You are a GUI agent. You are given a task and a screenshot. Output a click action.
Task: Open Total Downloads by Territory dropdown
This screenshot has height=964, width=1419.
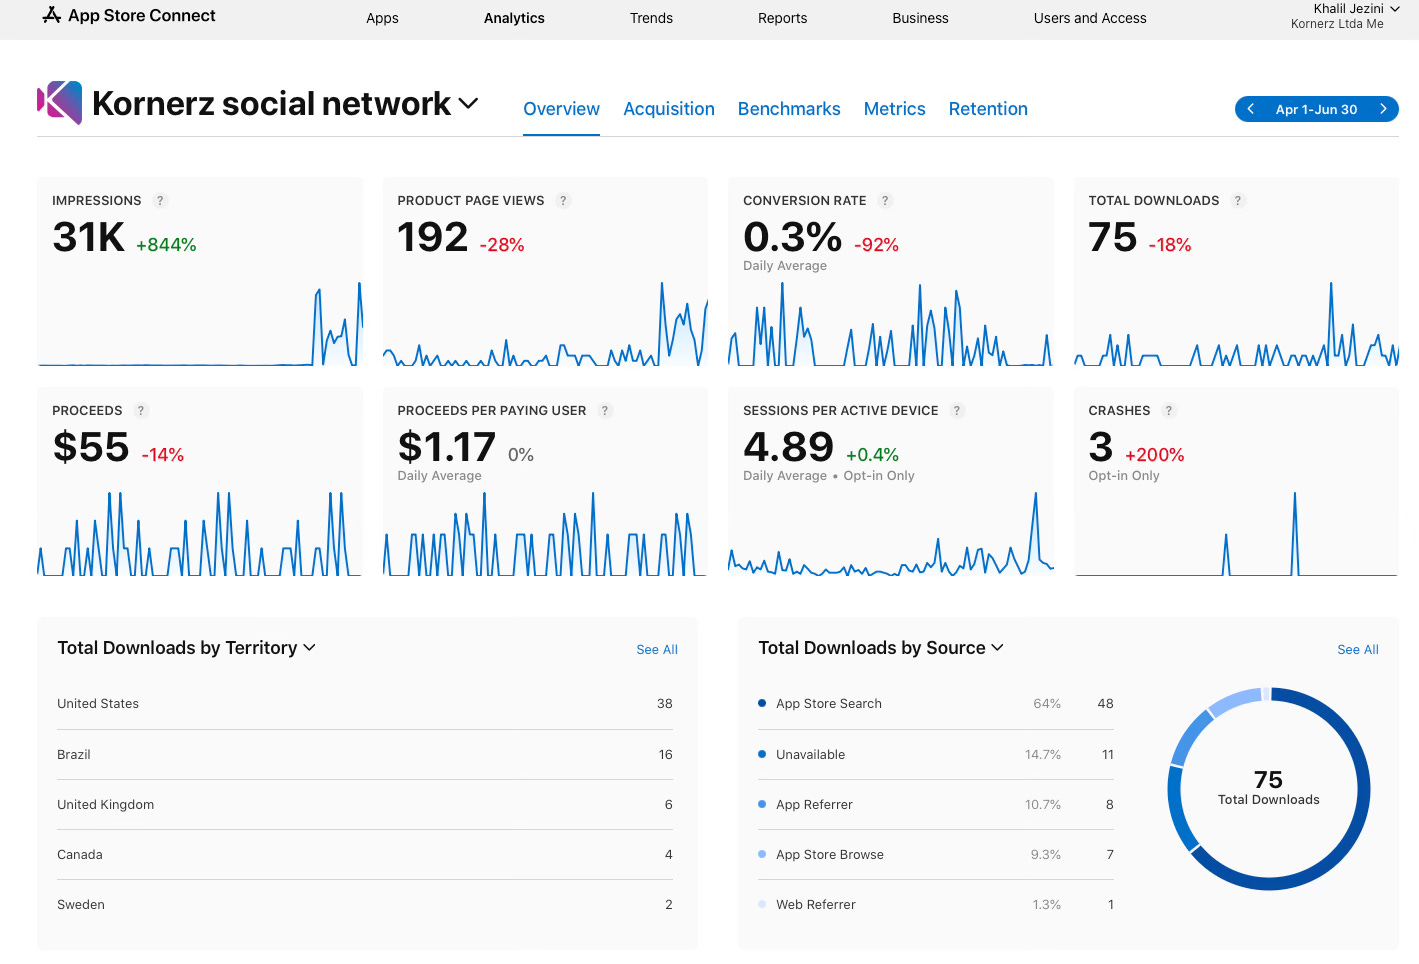tap(309, 648)
